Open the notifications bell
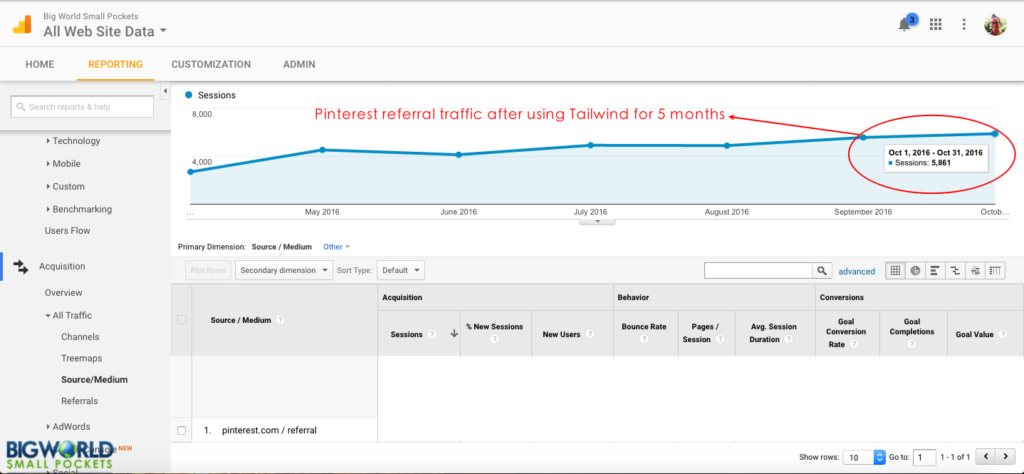 pyautogui.click(x=906, y=25)
